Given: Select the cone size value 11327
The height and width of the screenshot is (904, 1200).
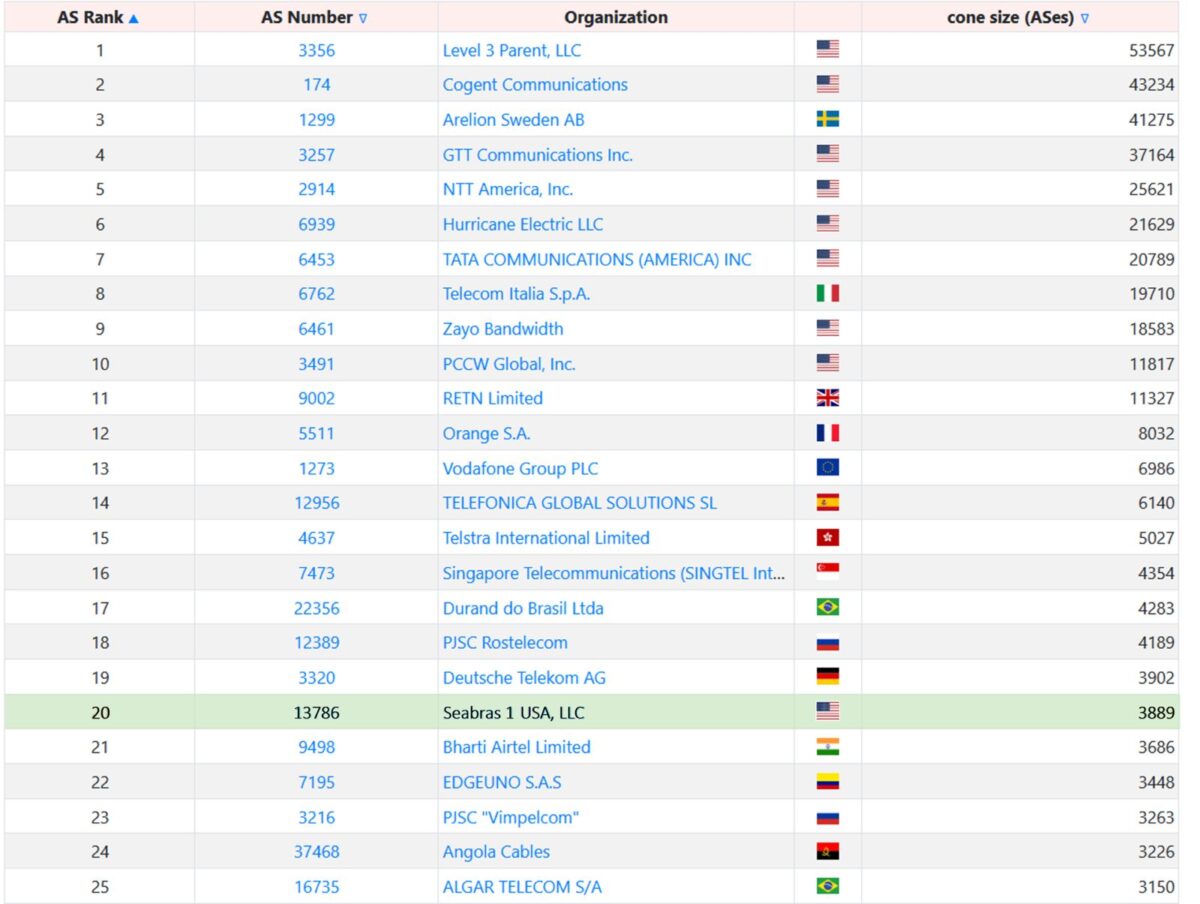Looking at the screenshot, I should (1152, 398).
